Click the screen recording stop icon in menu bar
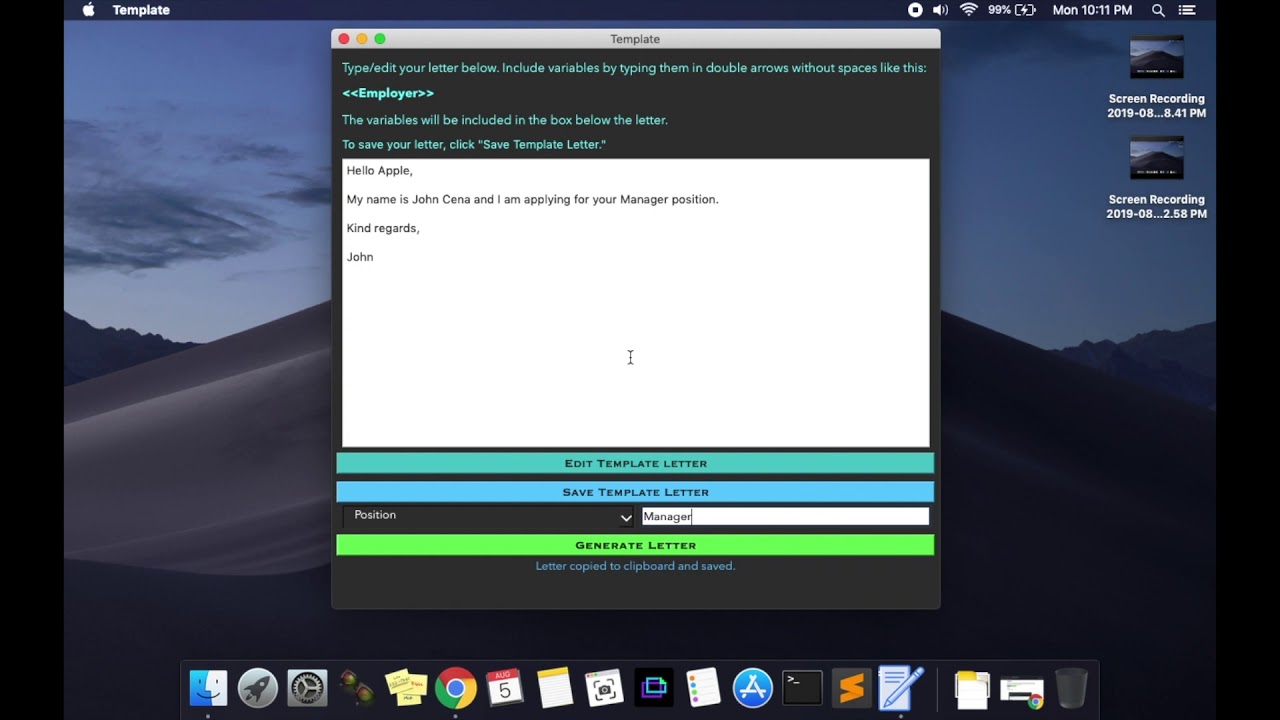 pyautogui.click(x=915, y=10)
